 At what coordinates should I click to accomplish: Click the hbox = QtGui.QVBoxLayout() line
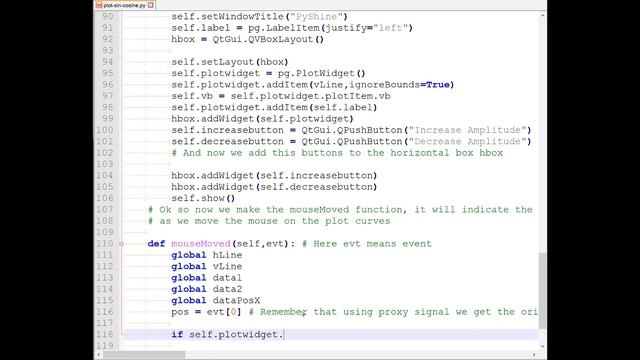(x=247, y=39)
